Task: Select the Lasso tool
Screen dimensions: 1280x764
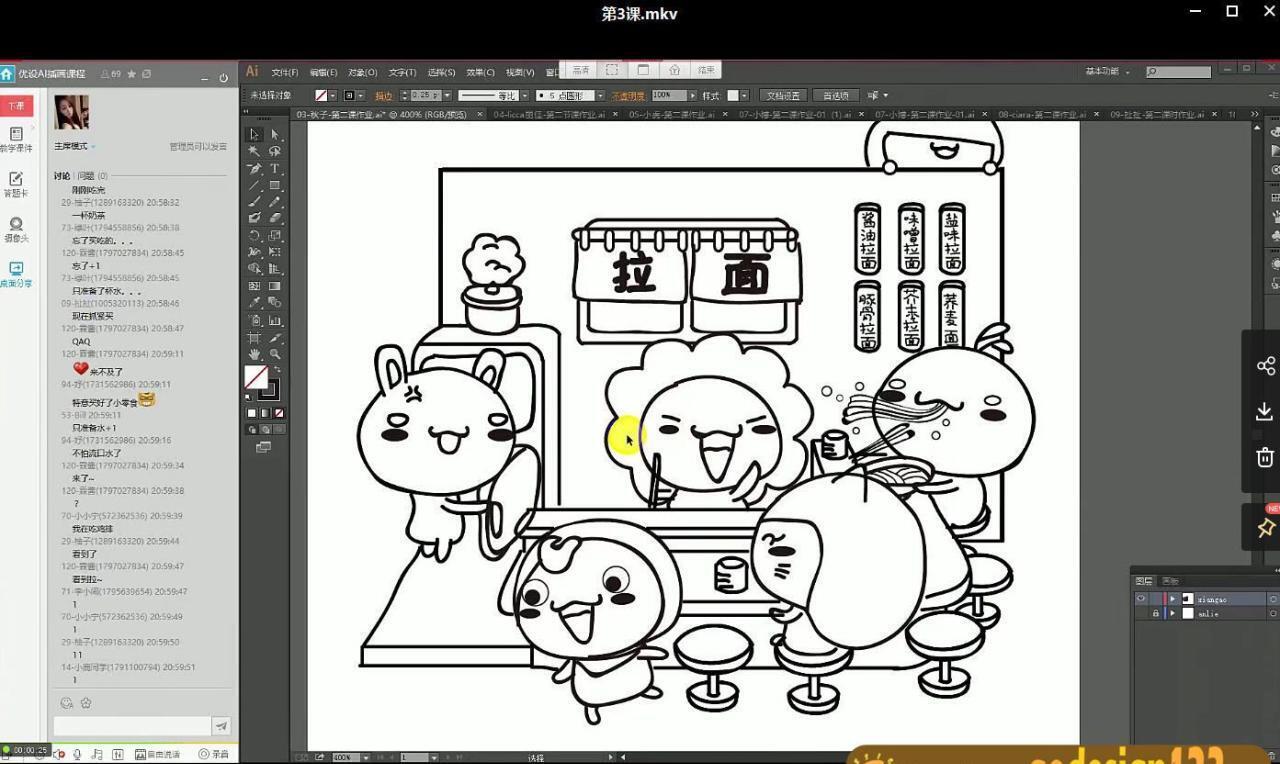Action: (275, 151)
